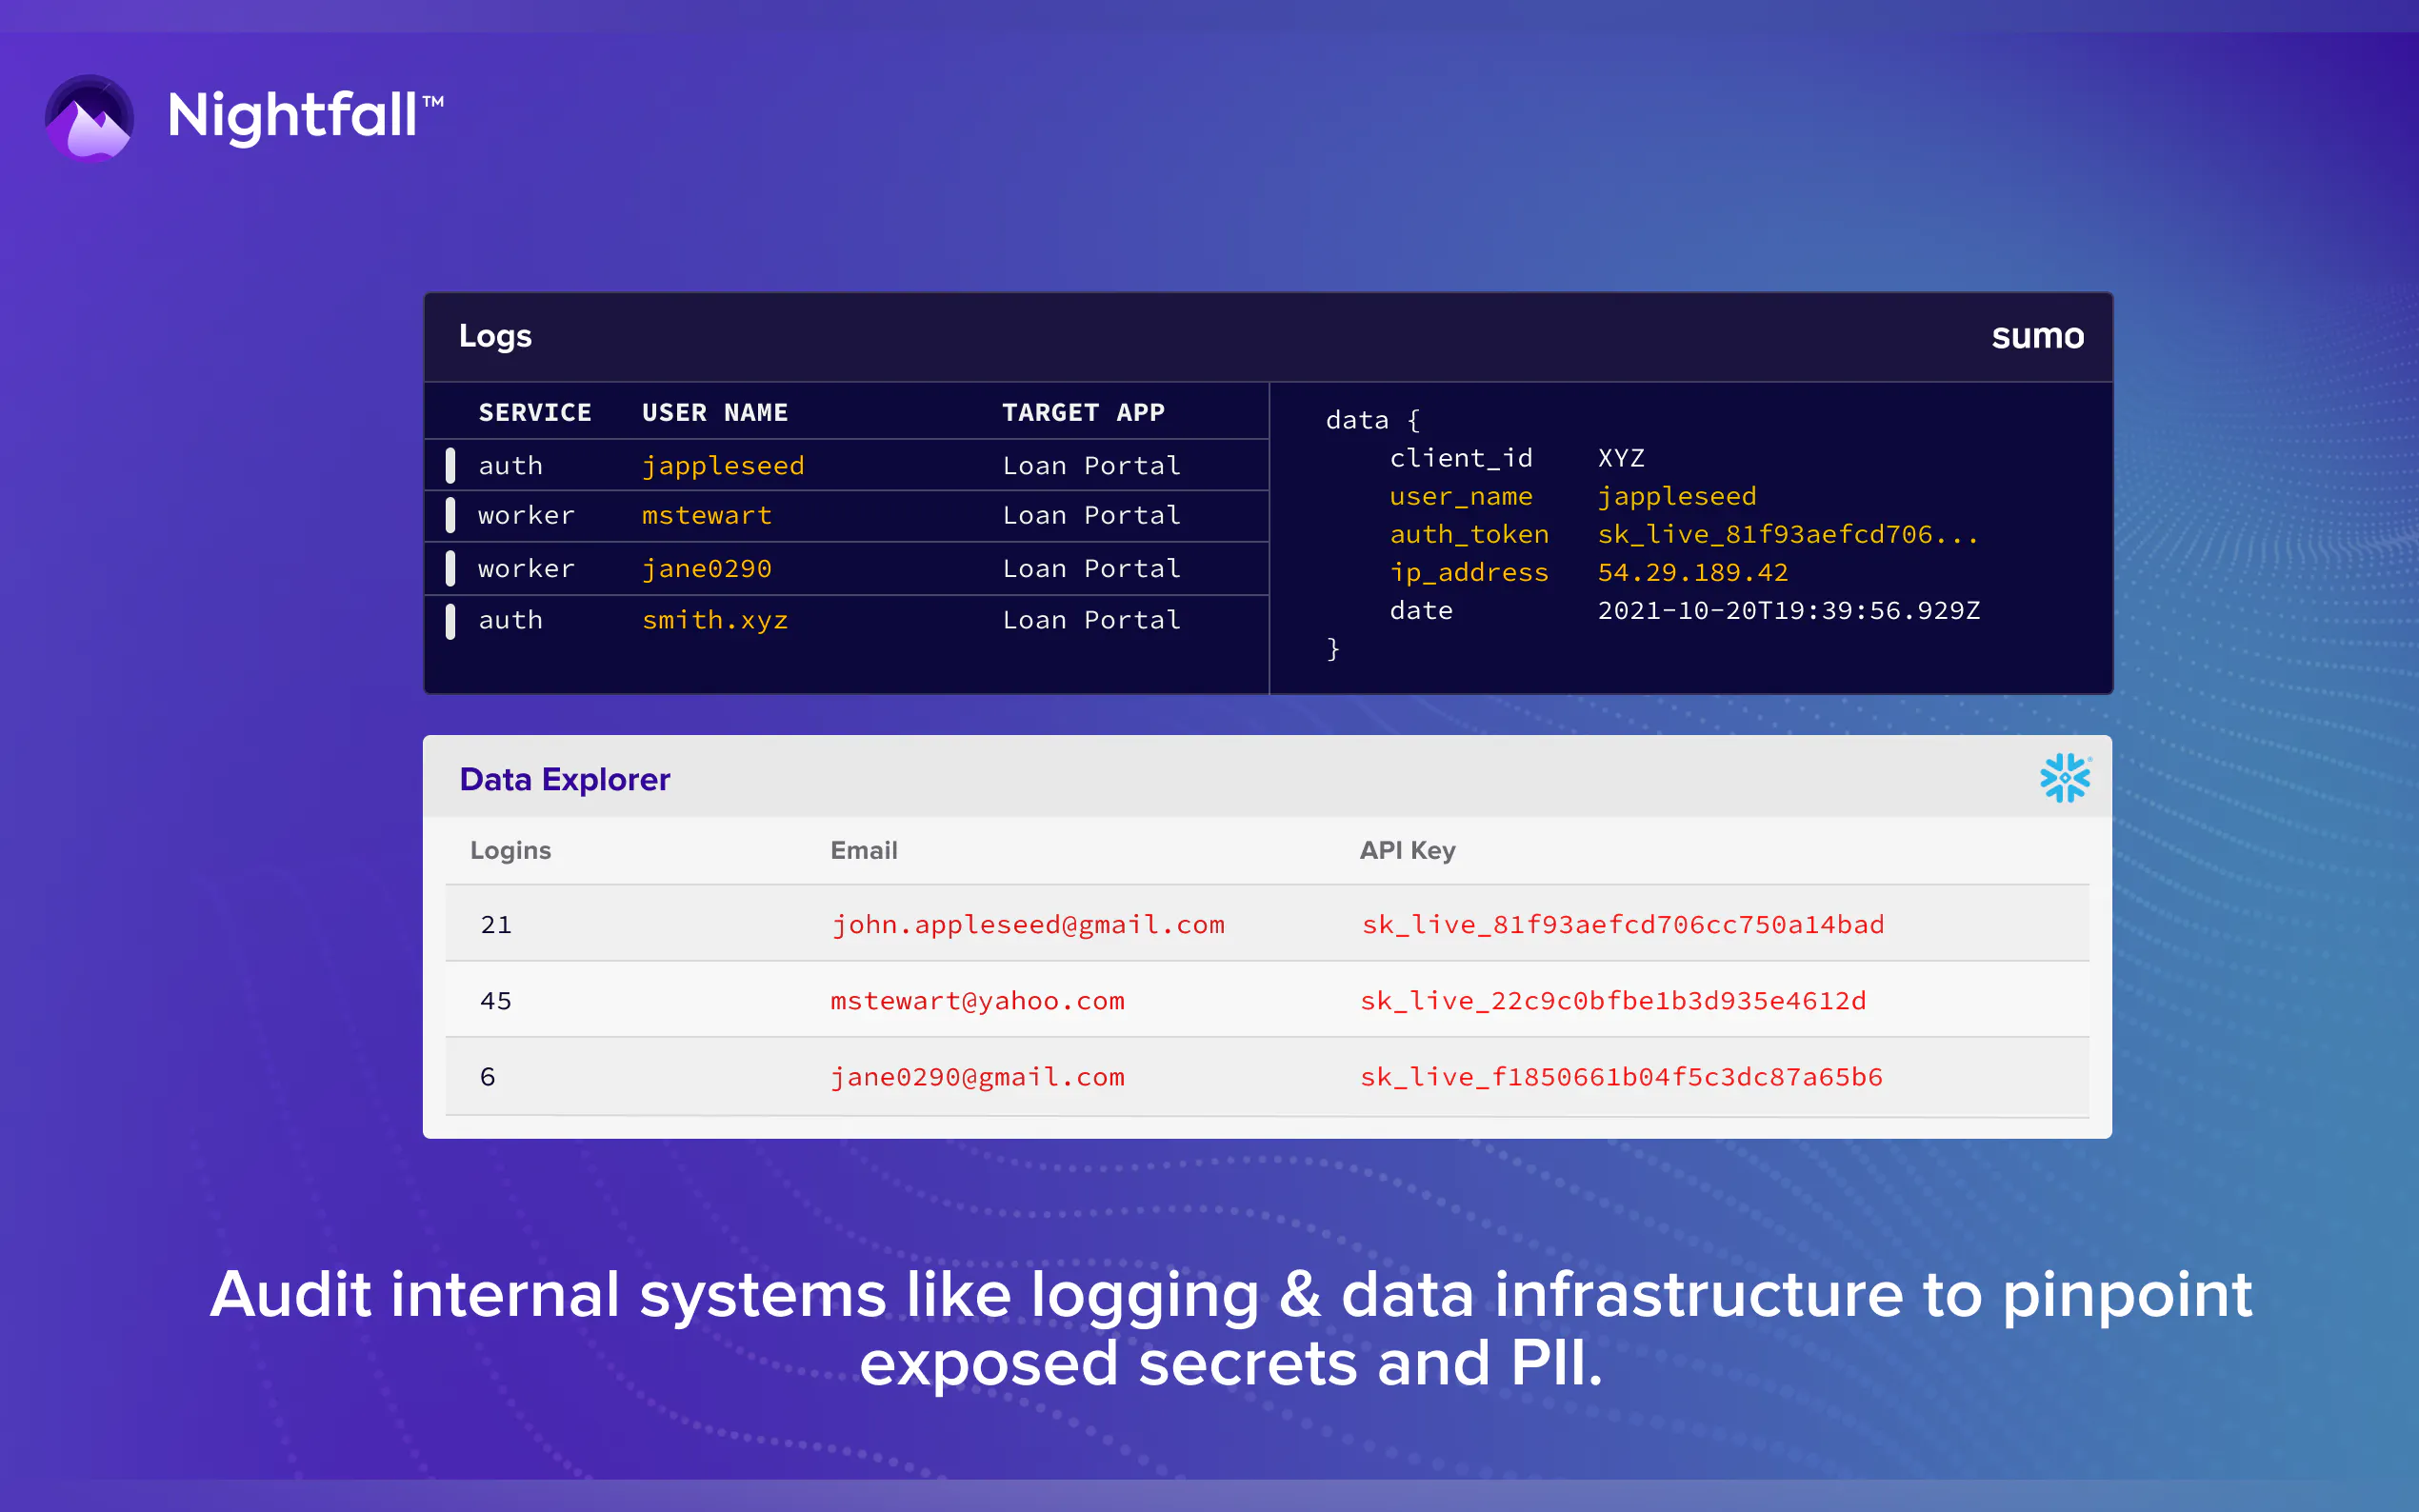Click the white marker beside smith.xyz row
The image size is (2419, 1512).
[450, 621]
